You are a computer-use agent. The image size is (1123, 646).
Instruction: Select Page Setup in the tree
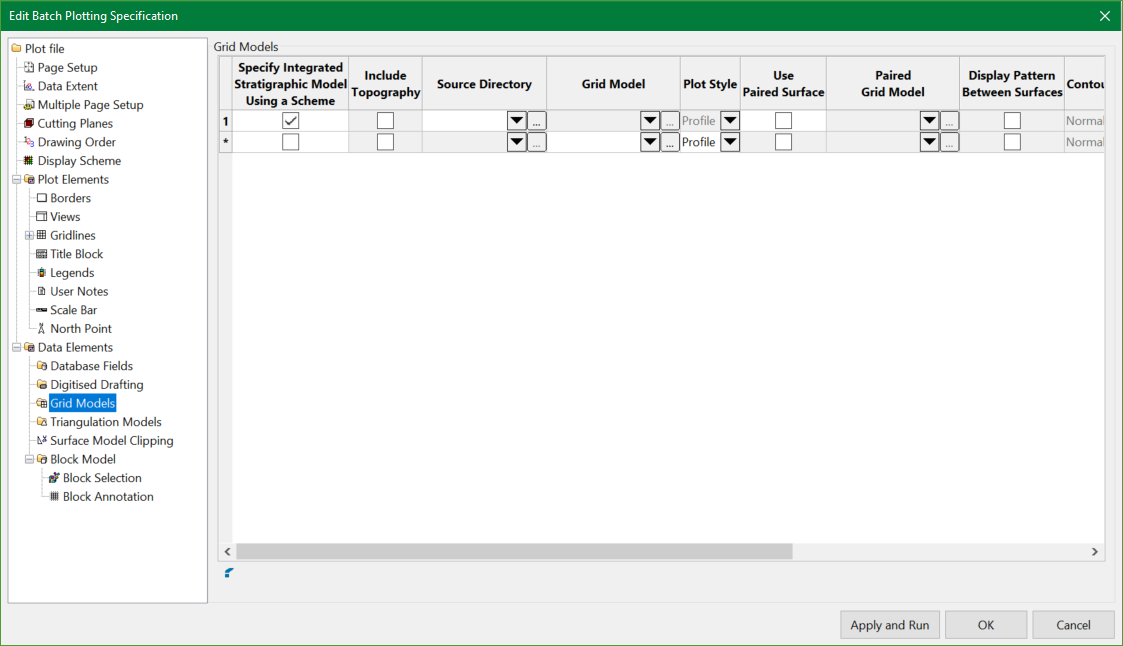click(x=67, y=67)
